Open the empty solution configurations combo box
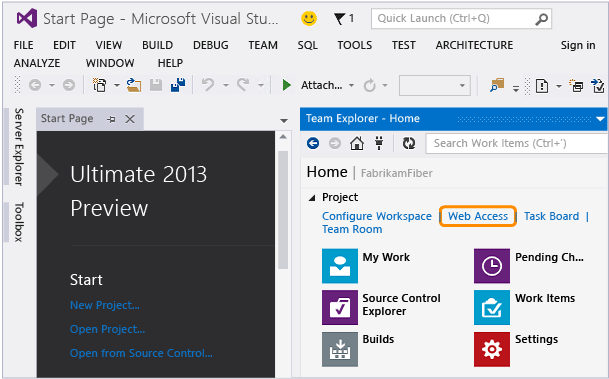The image size is (609, 379). point(435,85)
